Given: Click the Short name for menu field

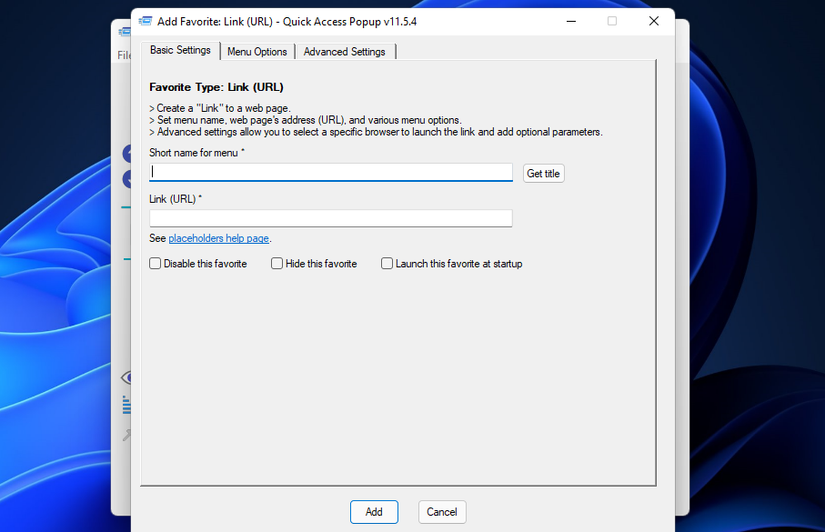Looking at the screenshot, I should [x=330, y=172].
